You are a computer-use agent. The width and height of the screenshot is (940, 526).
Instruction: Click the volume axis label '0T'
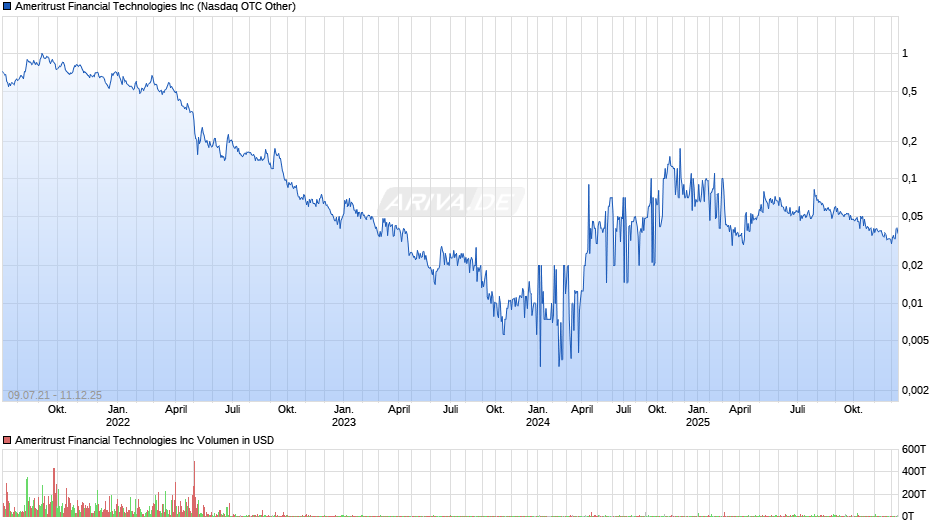pyautogui.click(x=908, y=516)
